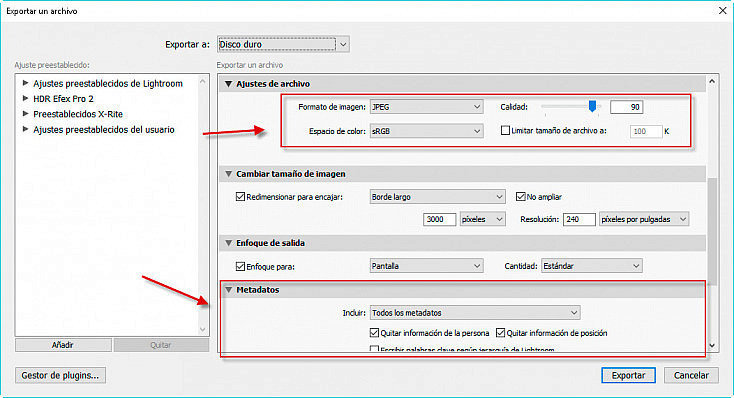734x398 pixels.
Task: Select Preestablecidos X-Rite row text
Action: (78, 114)
